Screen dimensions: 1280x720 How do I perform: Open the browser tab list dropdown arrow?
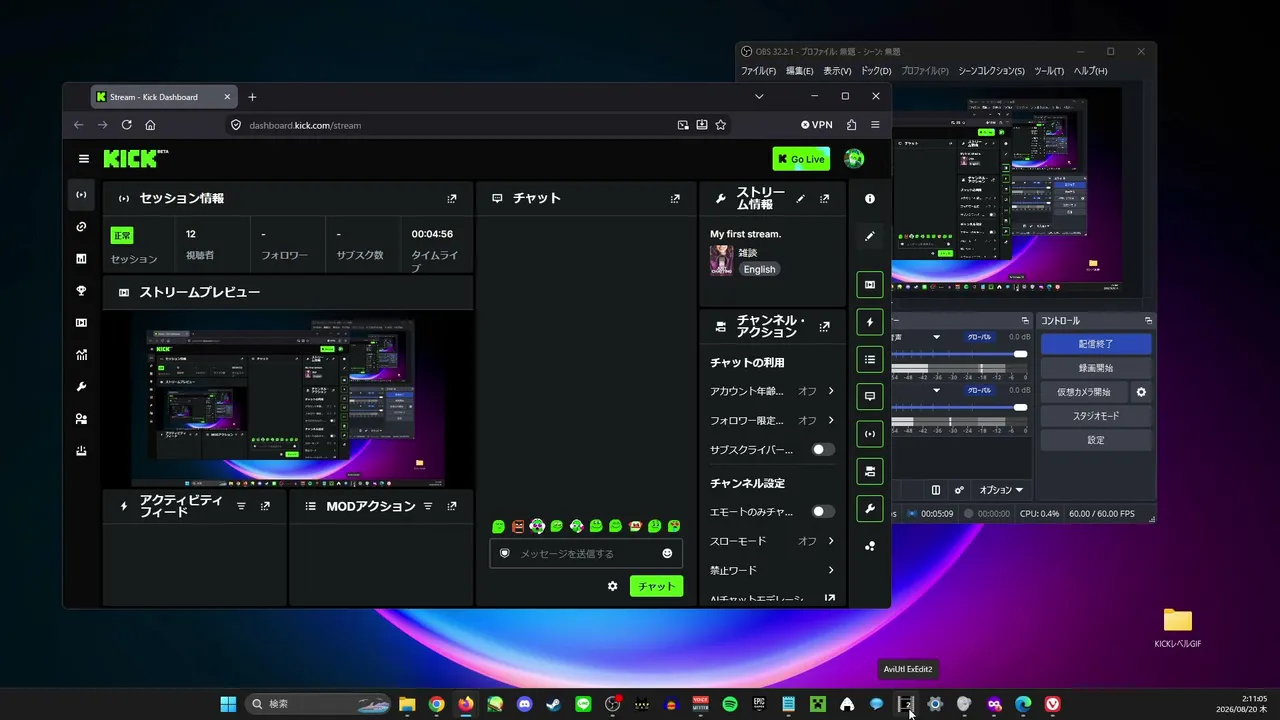click(759, 97)
